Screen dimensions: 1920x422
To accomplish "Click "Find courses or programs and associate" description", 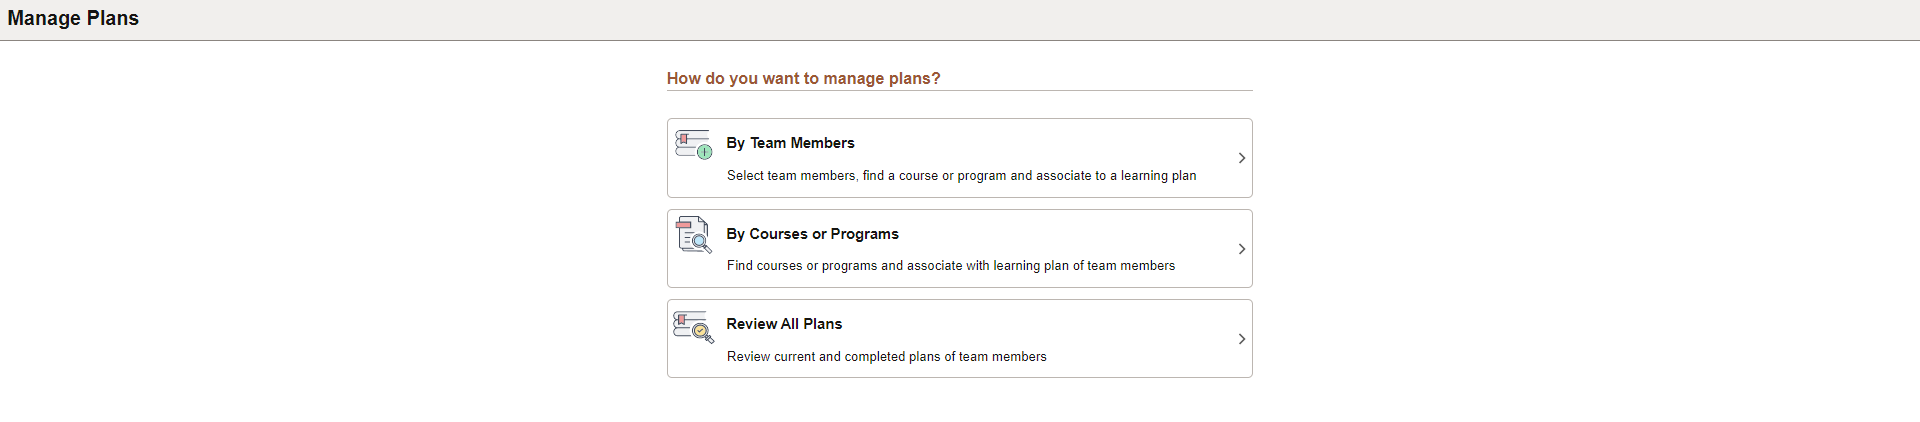I will click(950, 266).
